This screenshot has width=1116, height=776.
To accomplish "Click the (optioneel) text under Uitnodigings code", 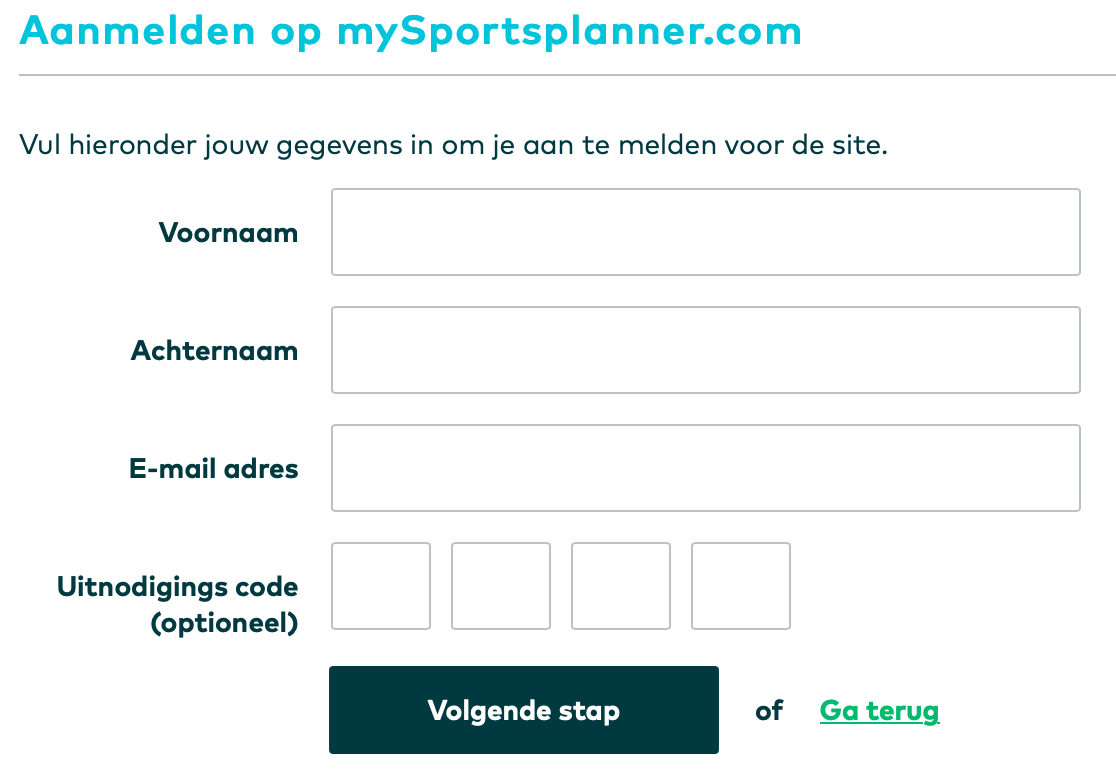I will [x=224, y=624].
